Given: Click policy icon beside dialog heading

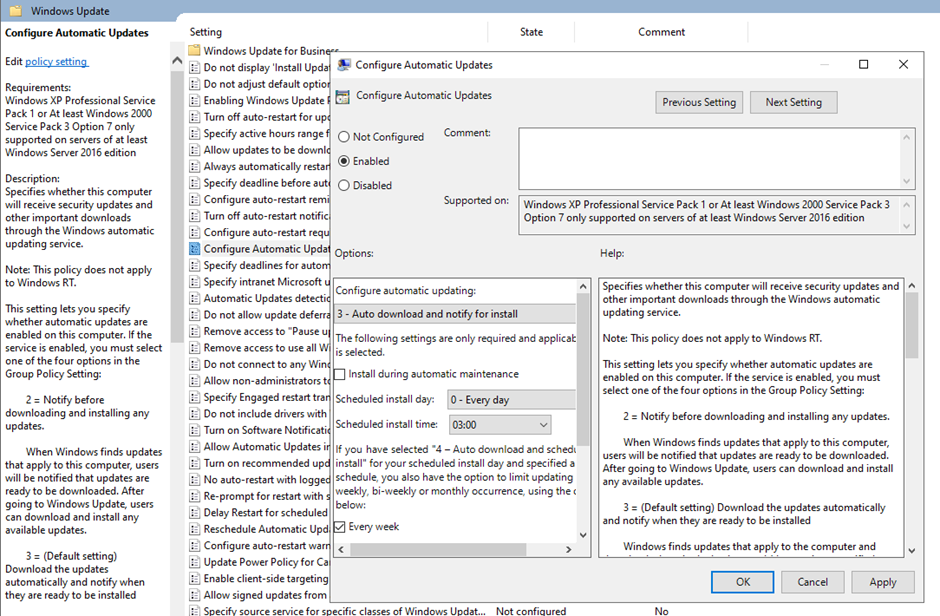Looking at the screenshot, I should 342,96.
